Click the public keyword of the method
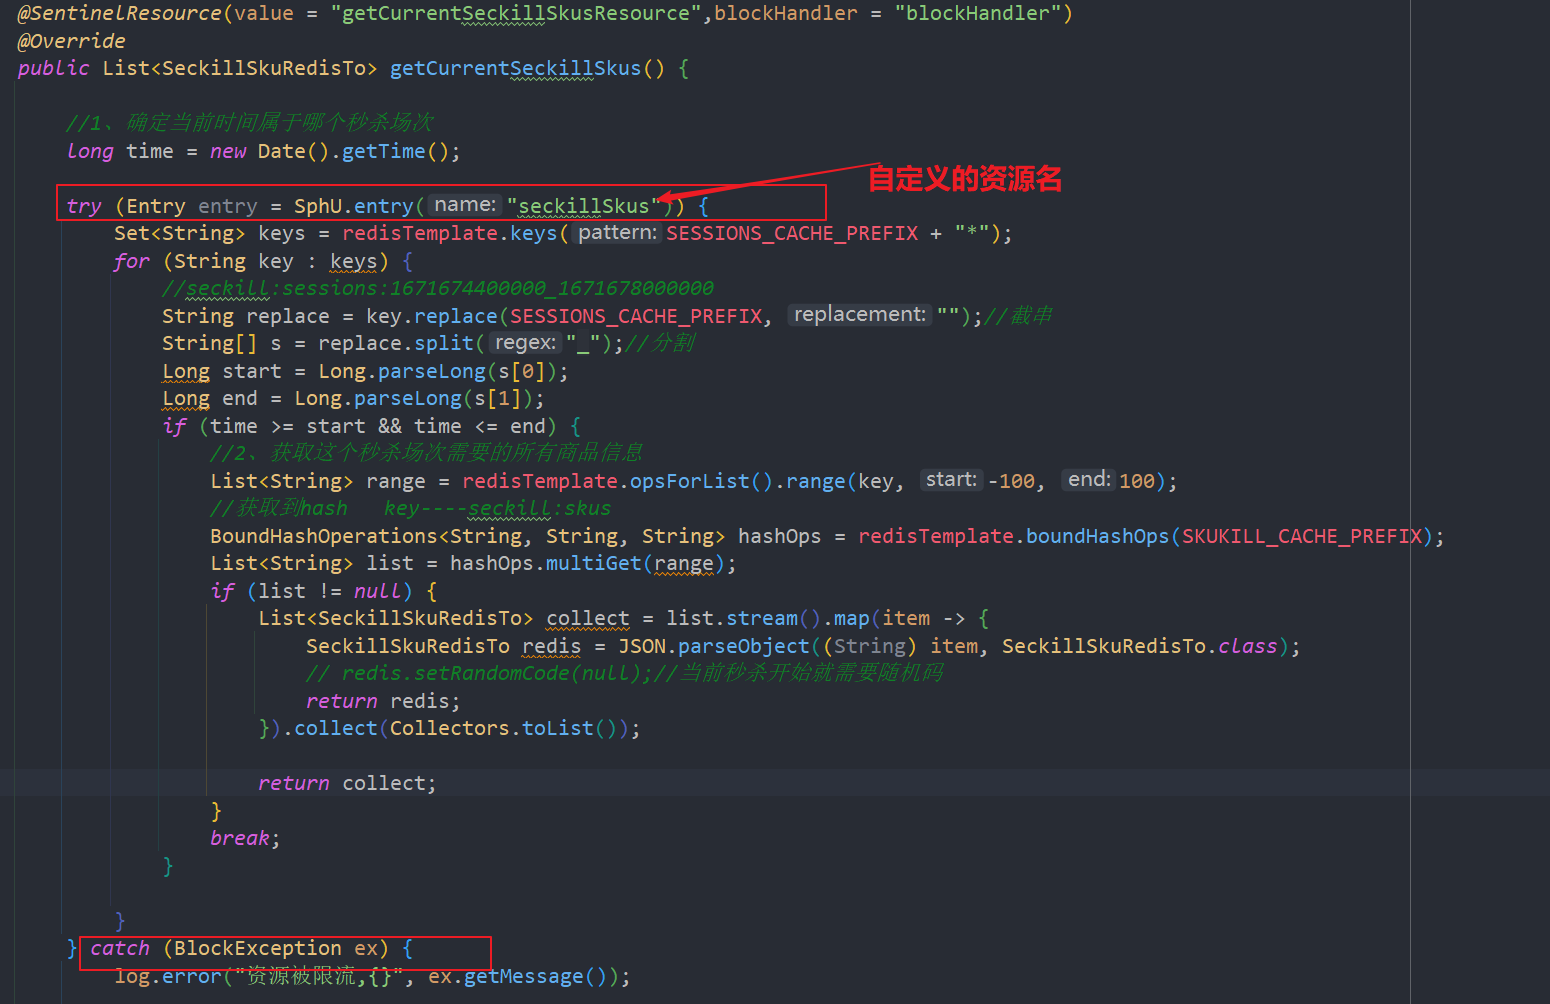The width and height of the screenshot is (1550, 1004). pyautogui.click(x=53, y=68)
